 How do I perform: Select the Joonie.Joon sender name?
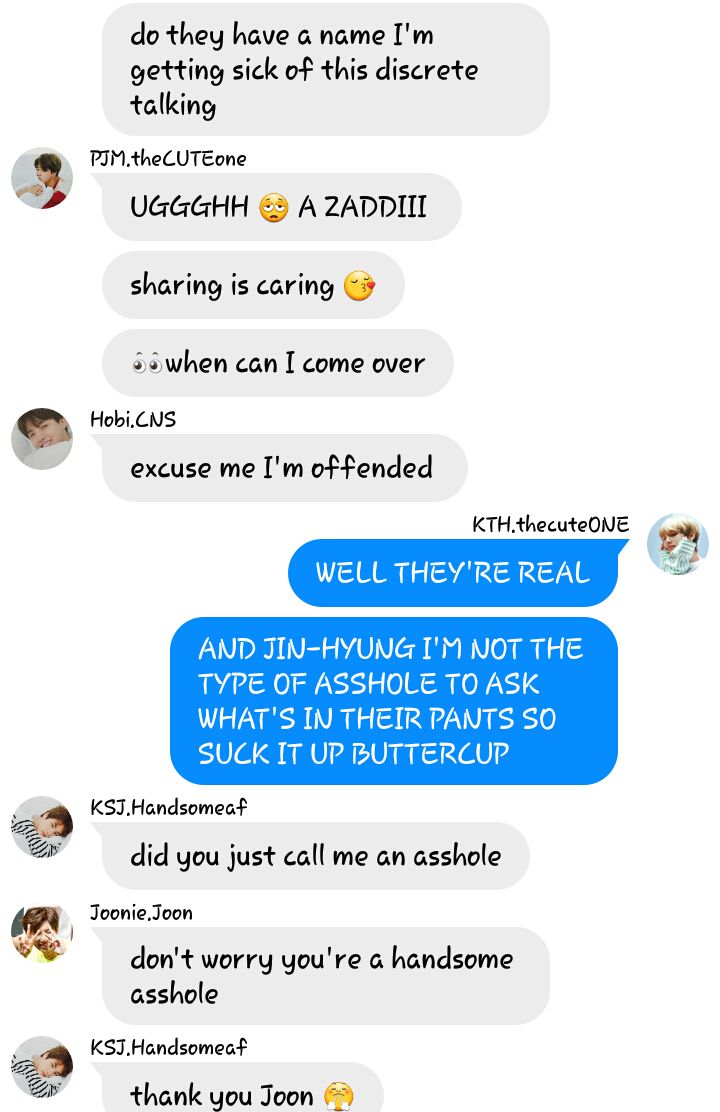point(141,912)
